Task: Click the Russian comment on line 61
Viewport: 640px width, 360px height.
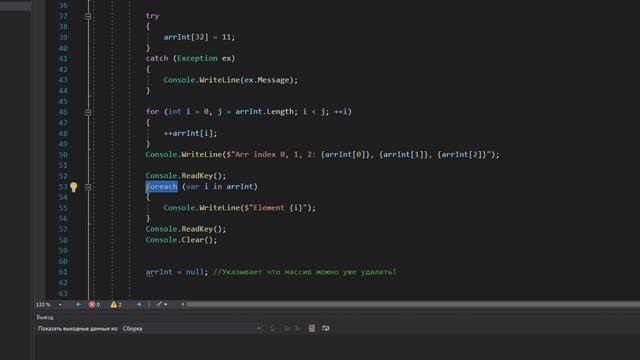Action: [x=304, y=272]
